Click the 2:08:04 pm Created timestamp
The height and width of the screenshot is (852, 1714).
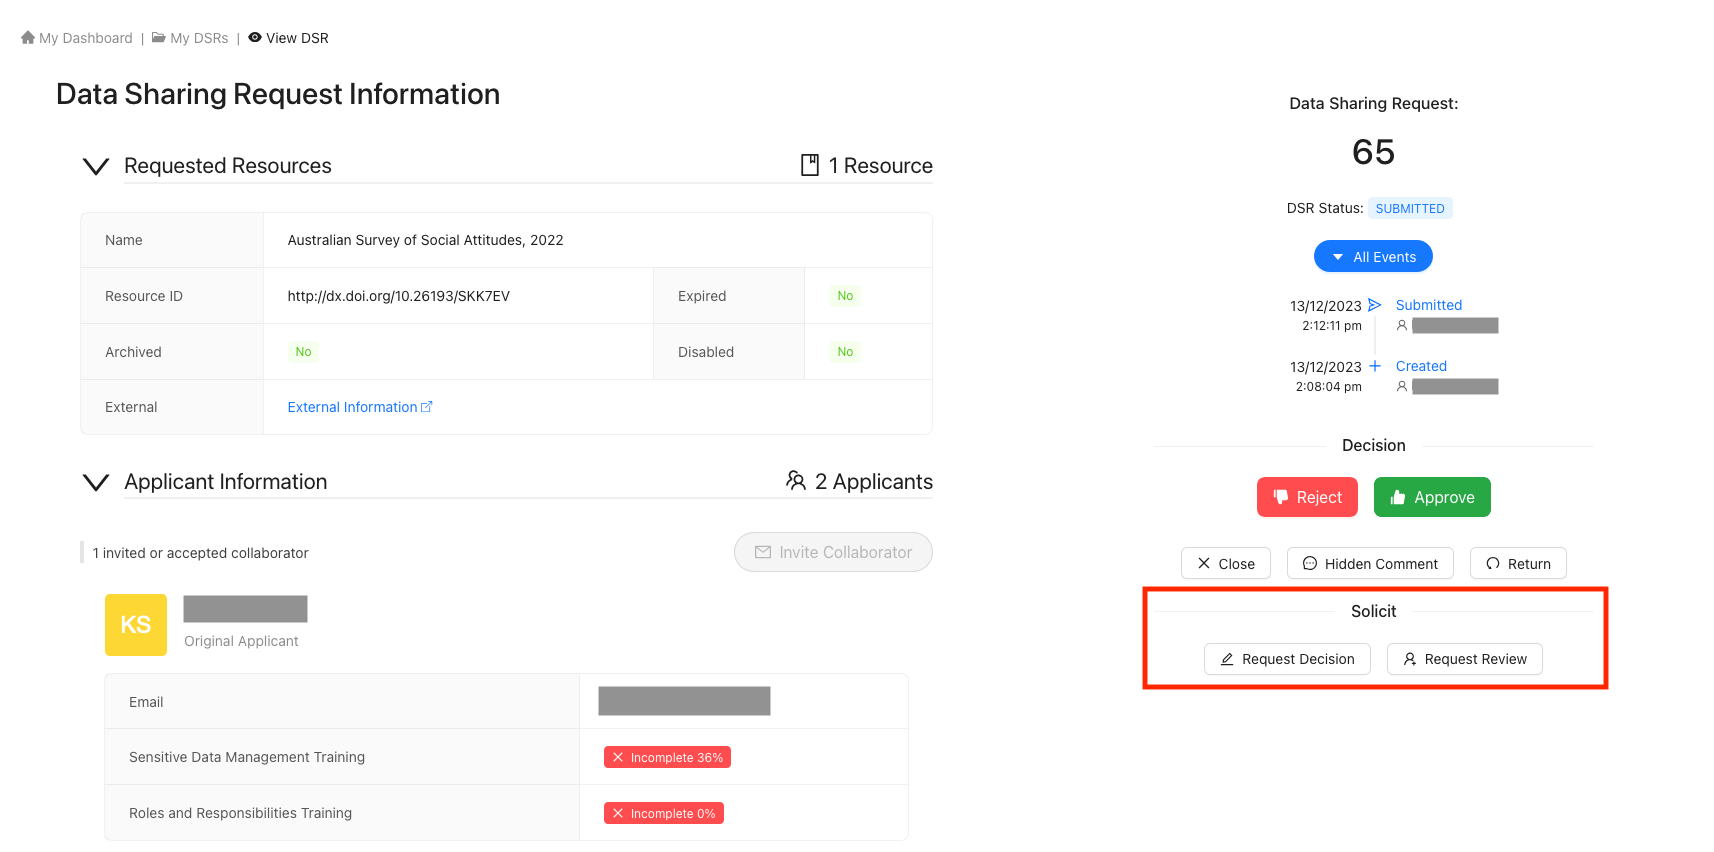click(x=1329, y=387)
